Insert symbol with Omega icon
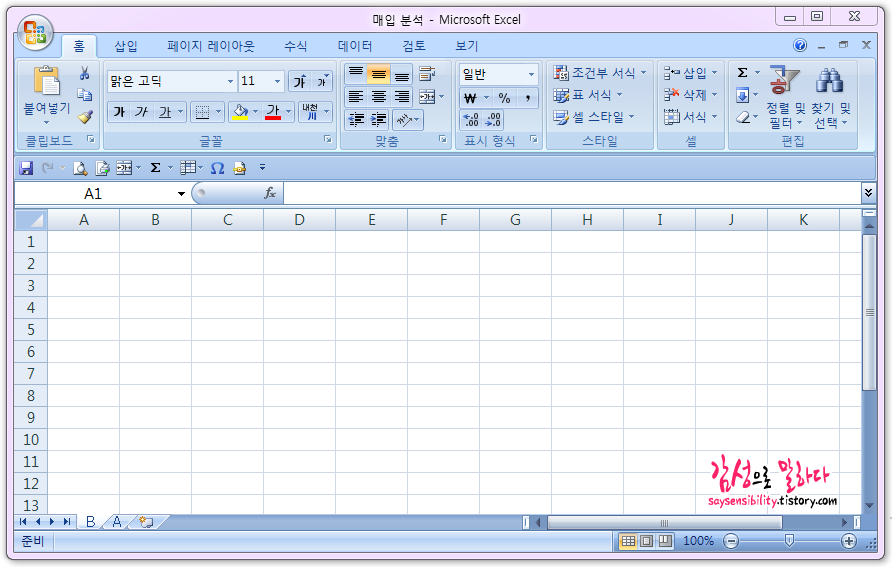 tap(217, 168)
